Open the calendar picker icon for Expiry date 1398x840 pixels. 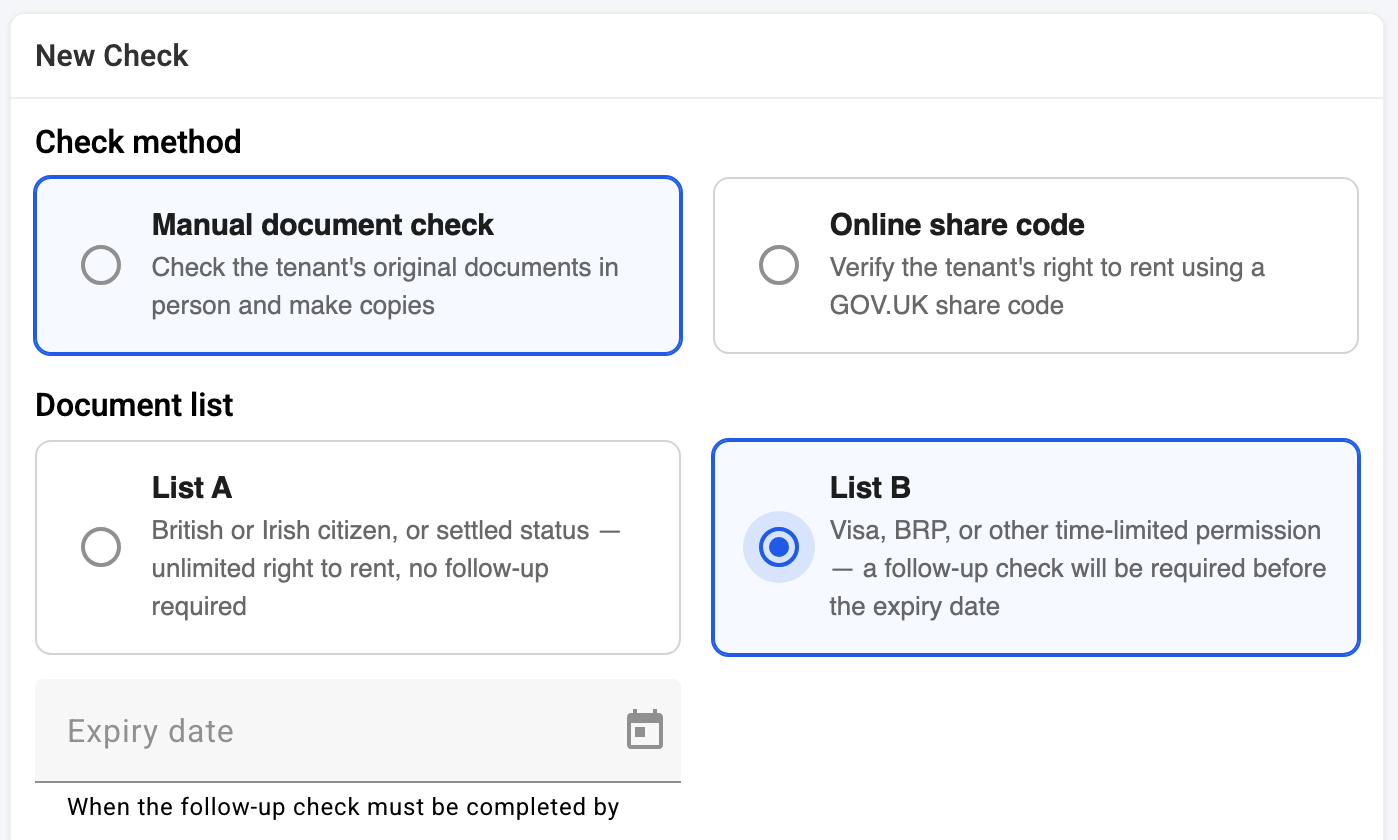pyautogui.click(x=645, y=730)
